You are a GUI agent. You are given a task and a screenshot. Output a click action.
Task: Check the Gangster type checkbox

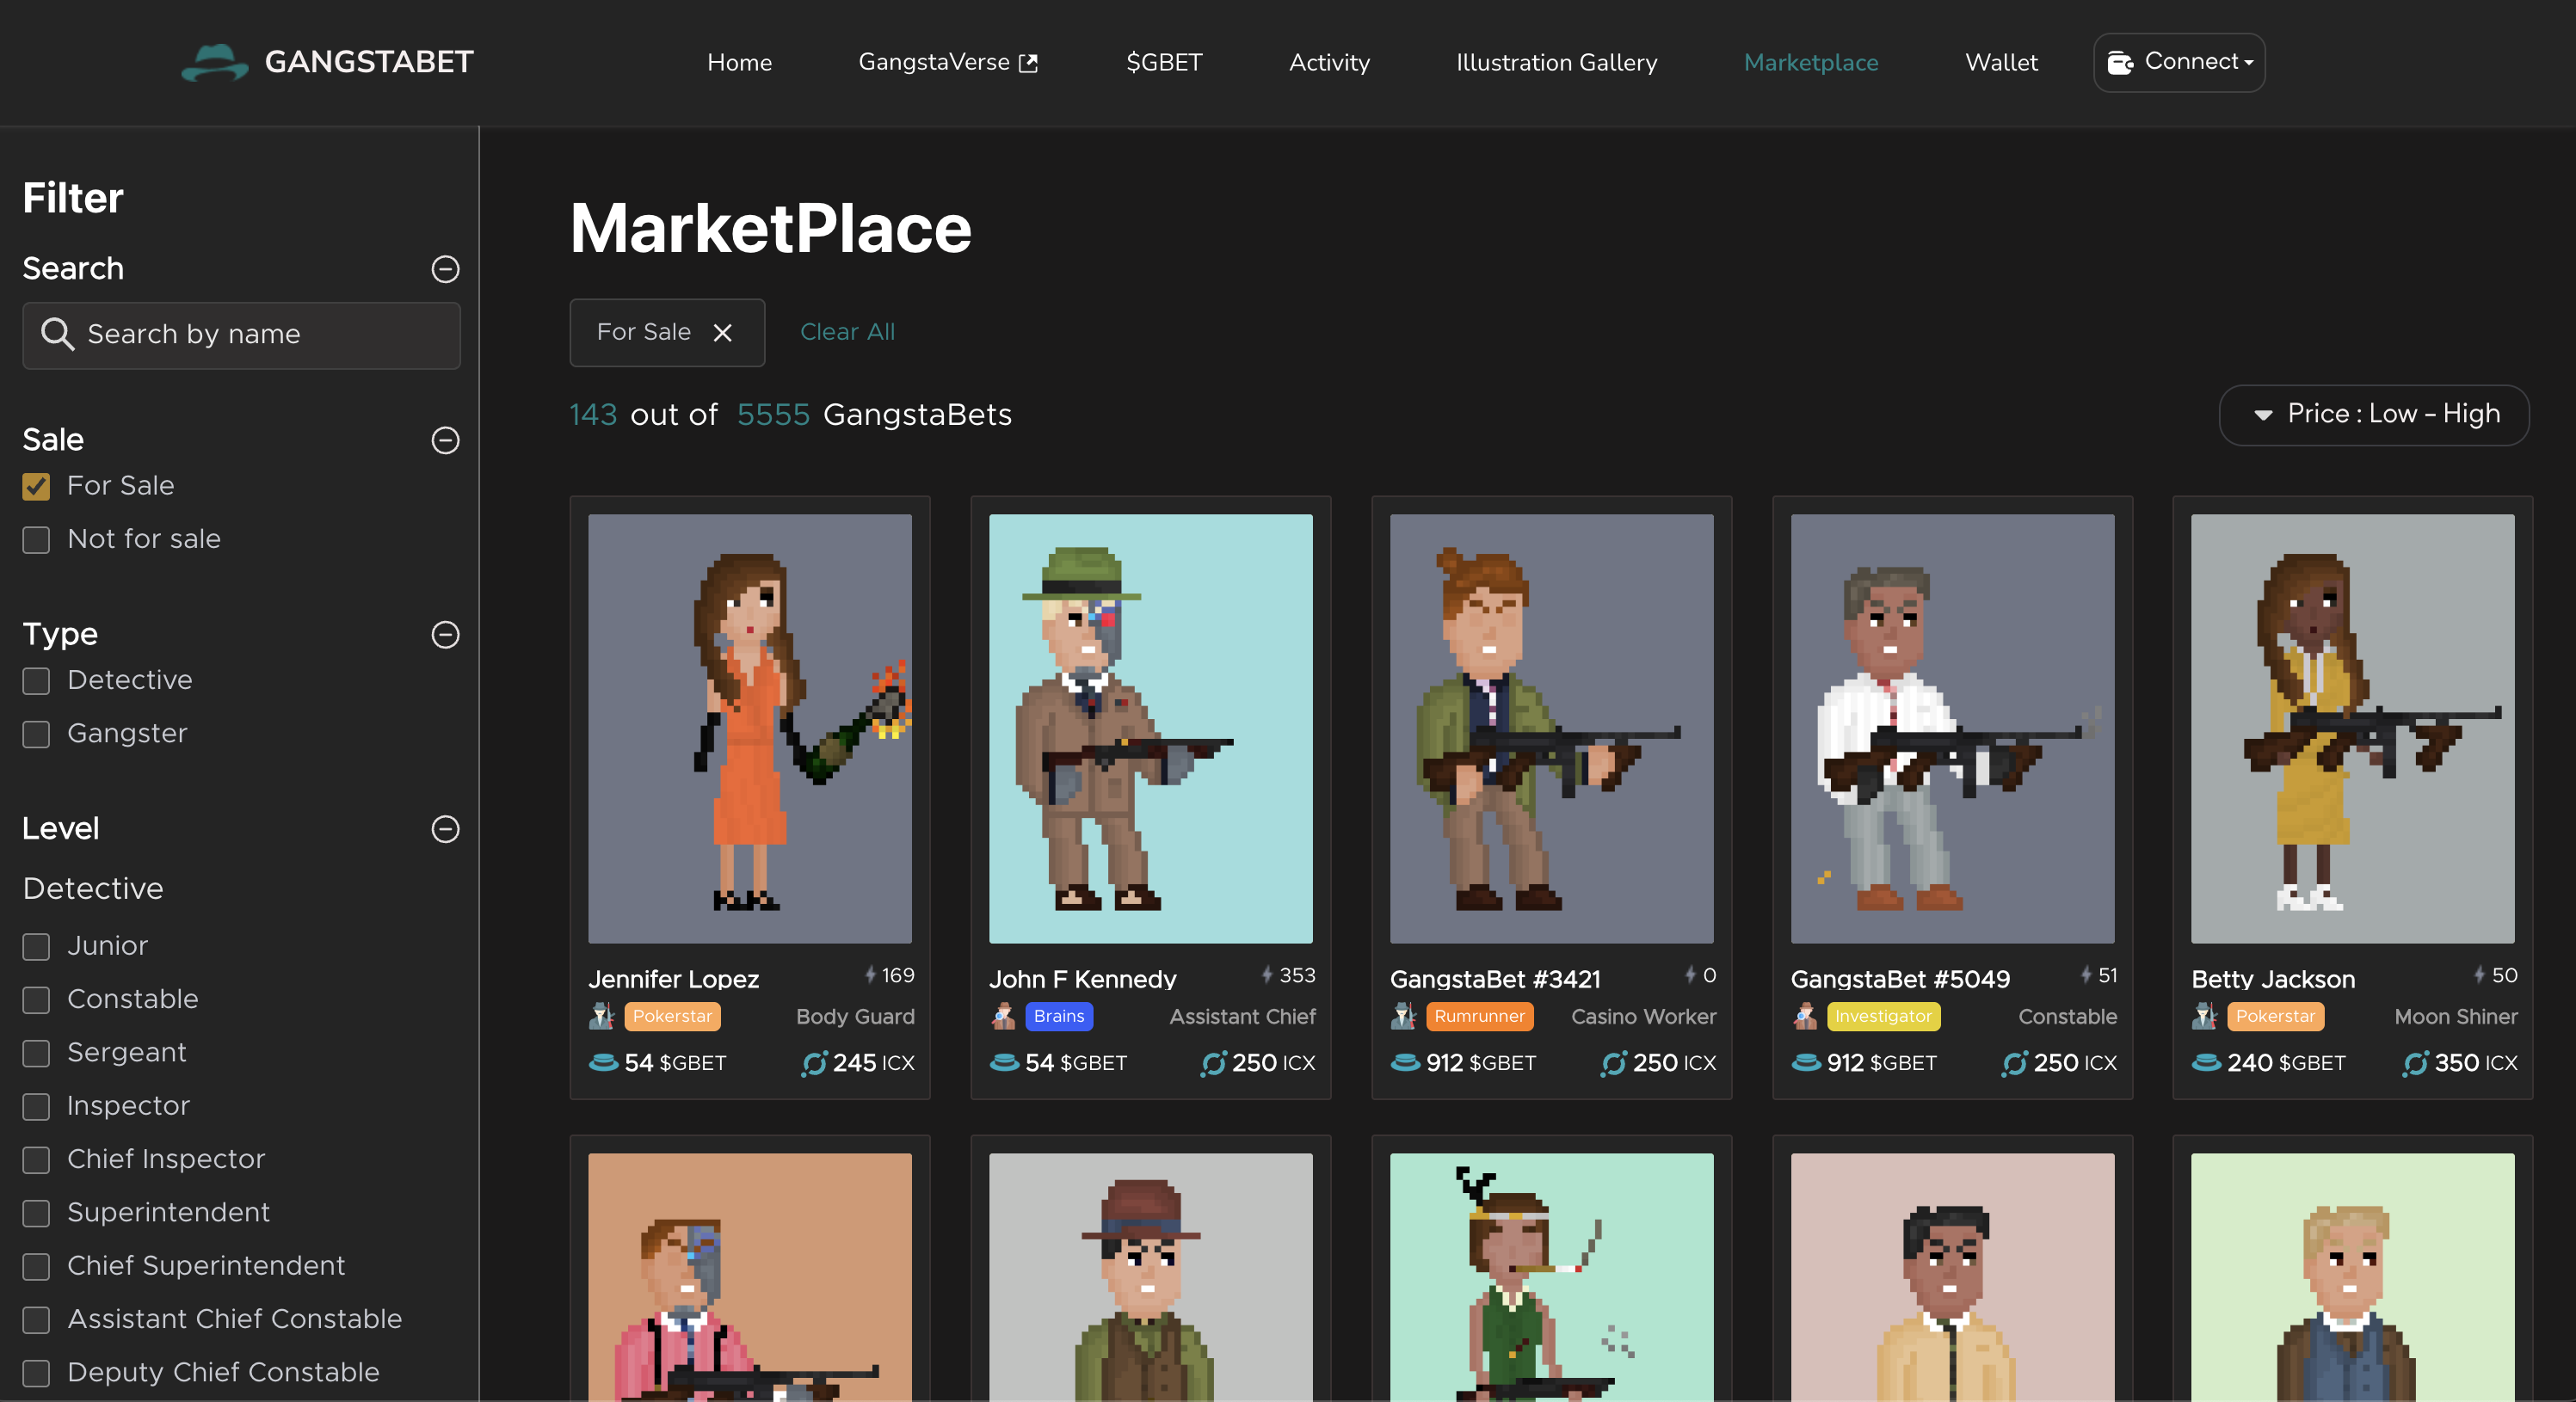36,734
